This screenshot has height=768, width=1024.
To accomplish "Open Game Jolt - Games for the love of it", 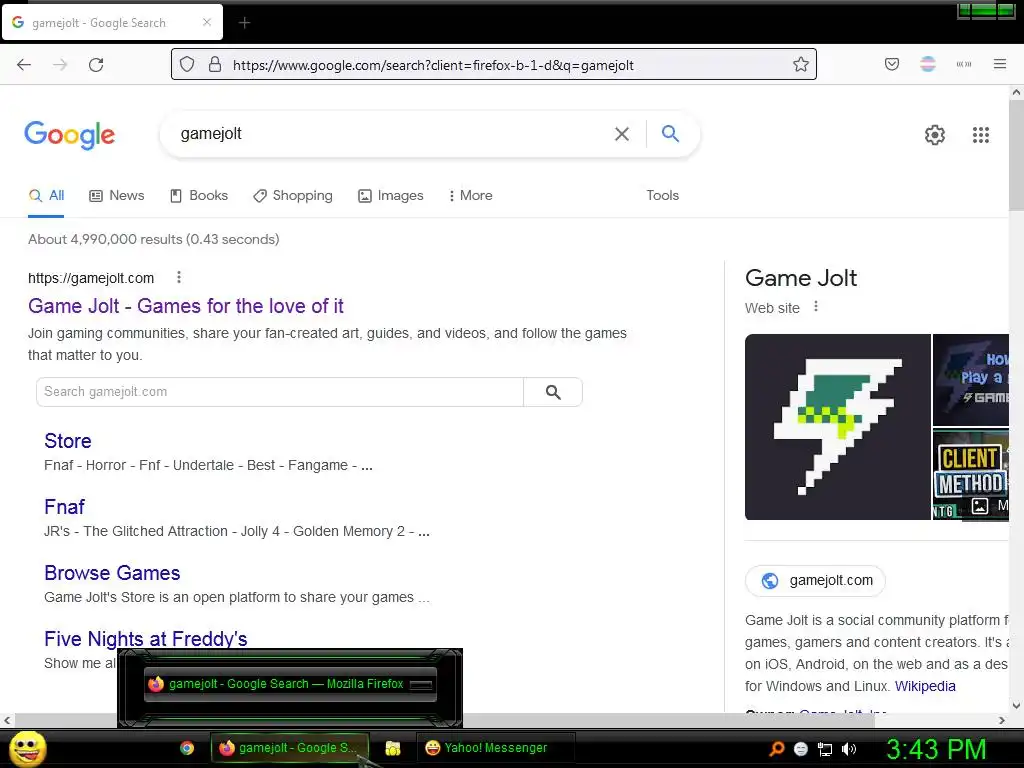I will pyautogui.click(x=185, y=306).
